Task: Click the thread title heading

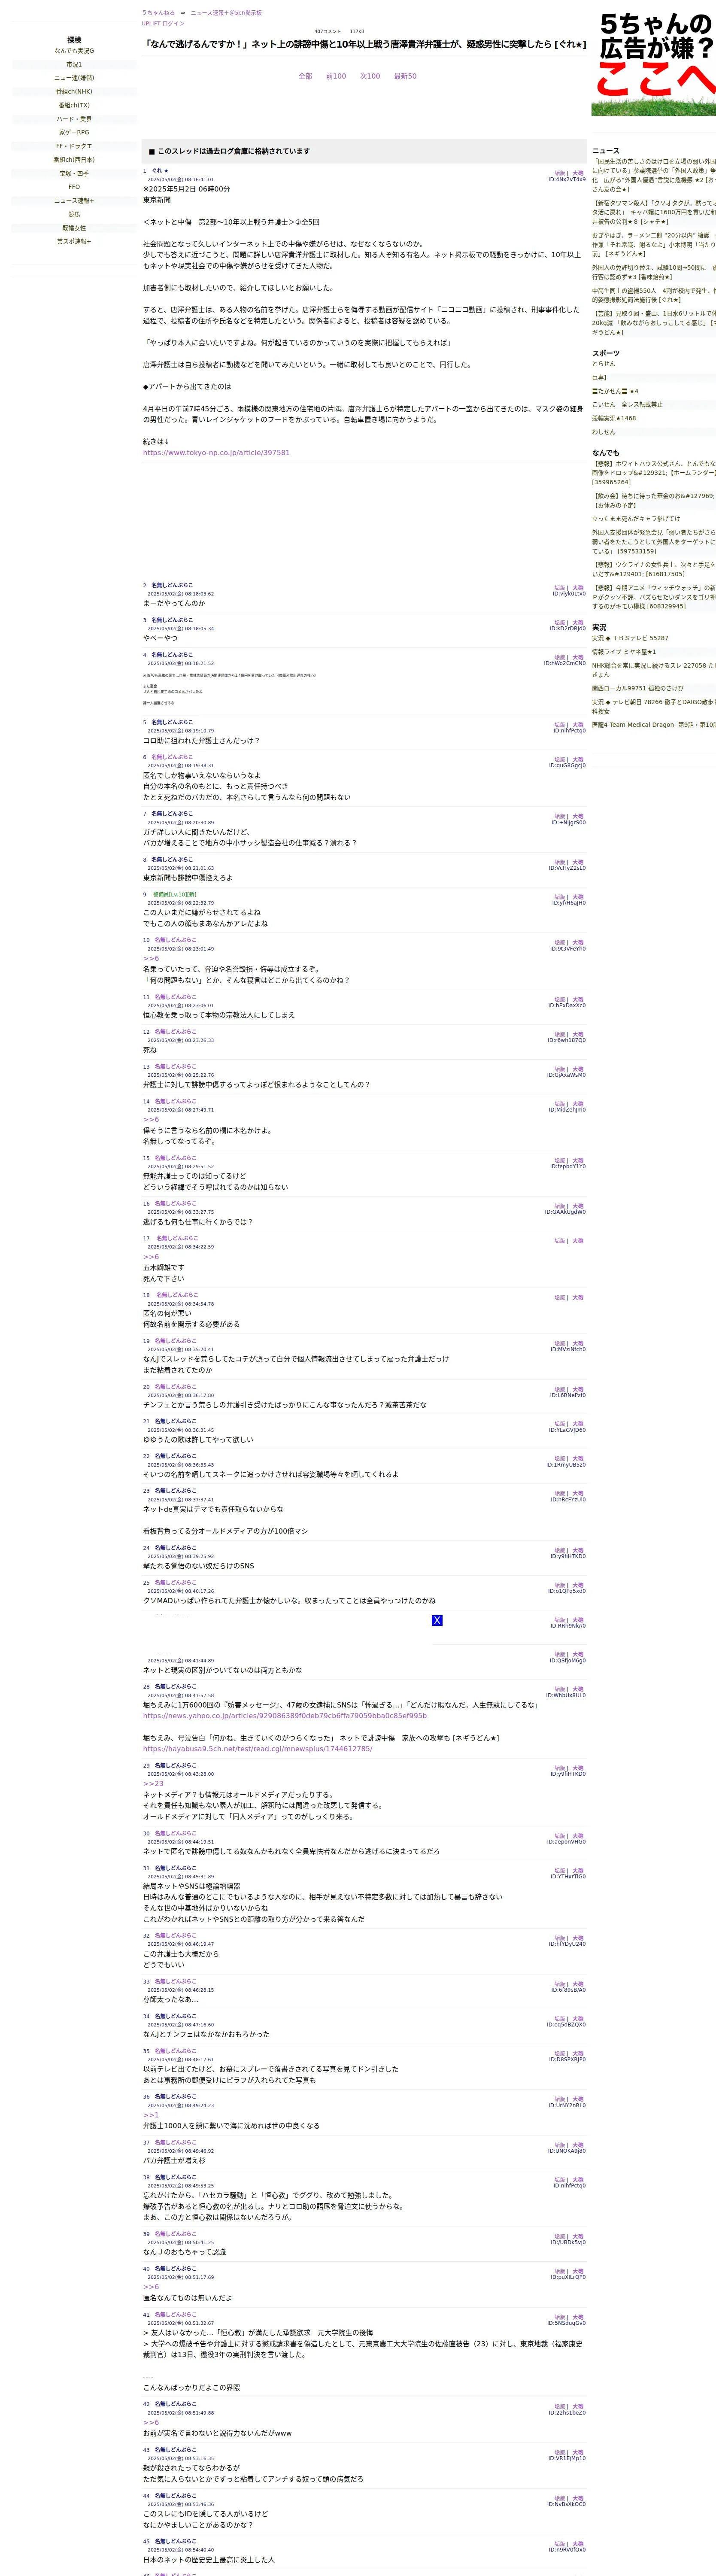Action: pos(364,44)
